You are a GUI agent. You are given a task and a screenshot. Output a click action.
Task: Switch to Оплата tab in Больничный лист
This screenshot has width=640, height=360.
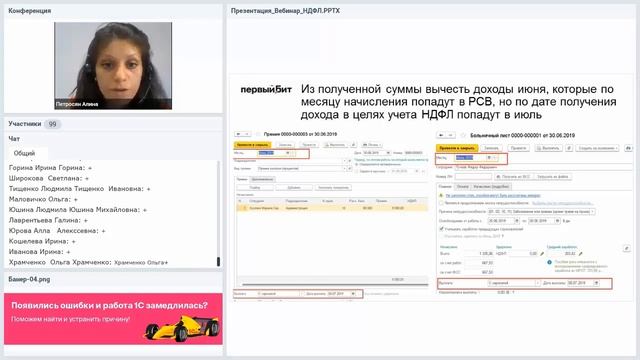click(463, 187)
